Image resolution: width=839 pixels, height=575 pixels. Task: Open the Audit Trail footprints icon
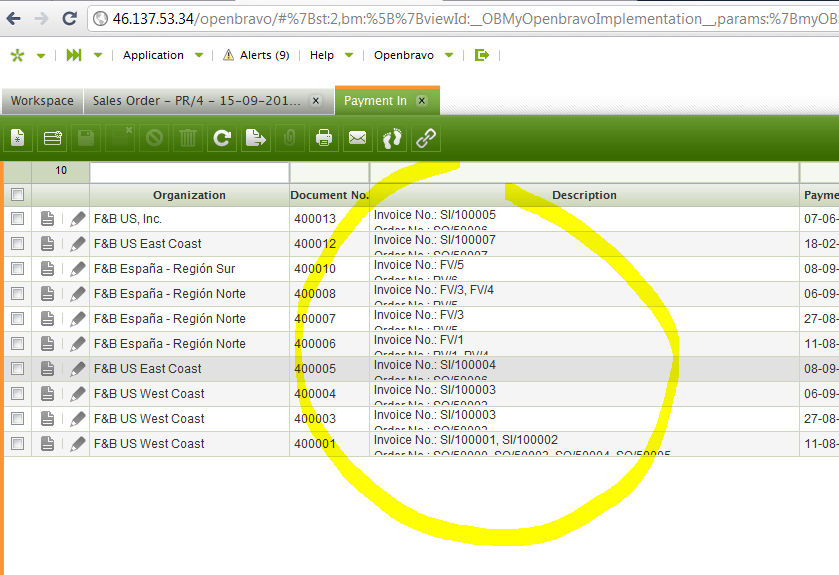click(392, 138)
